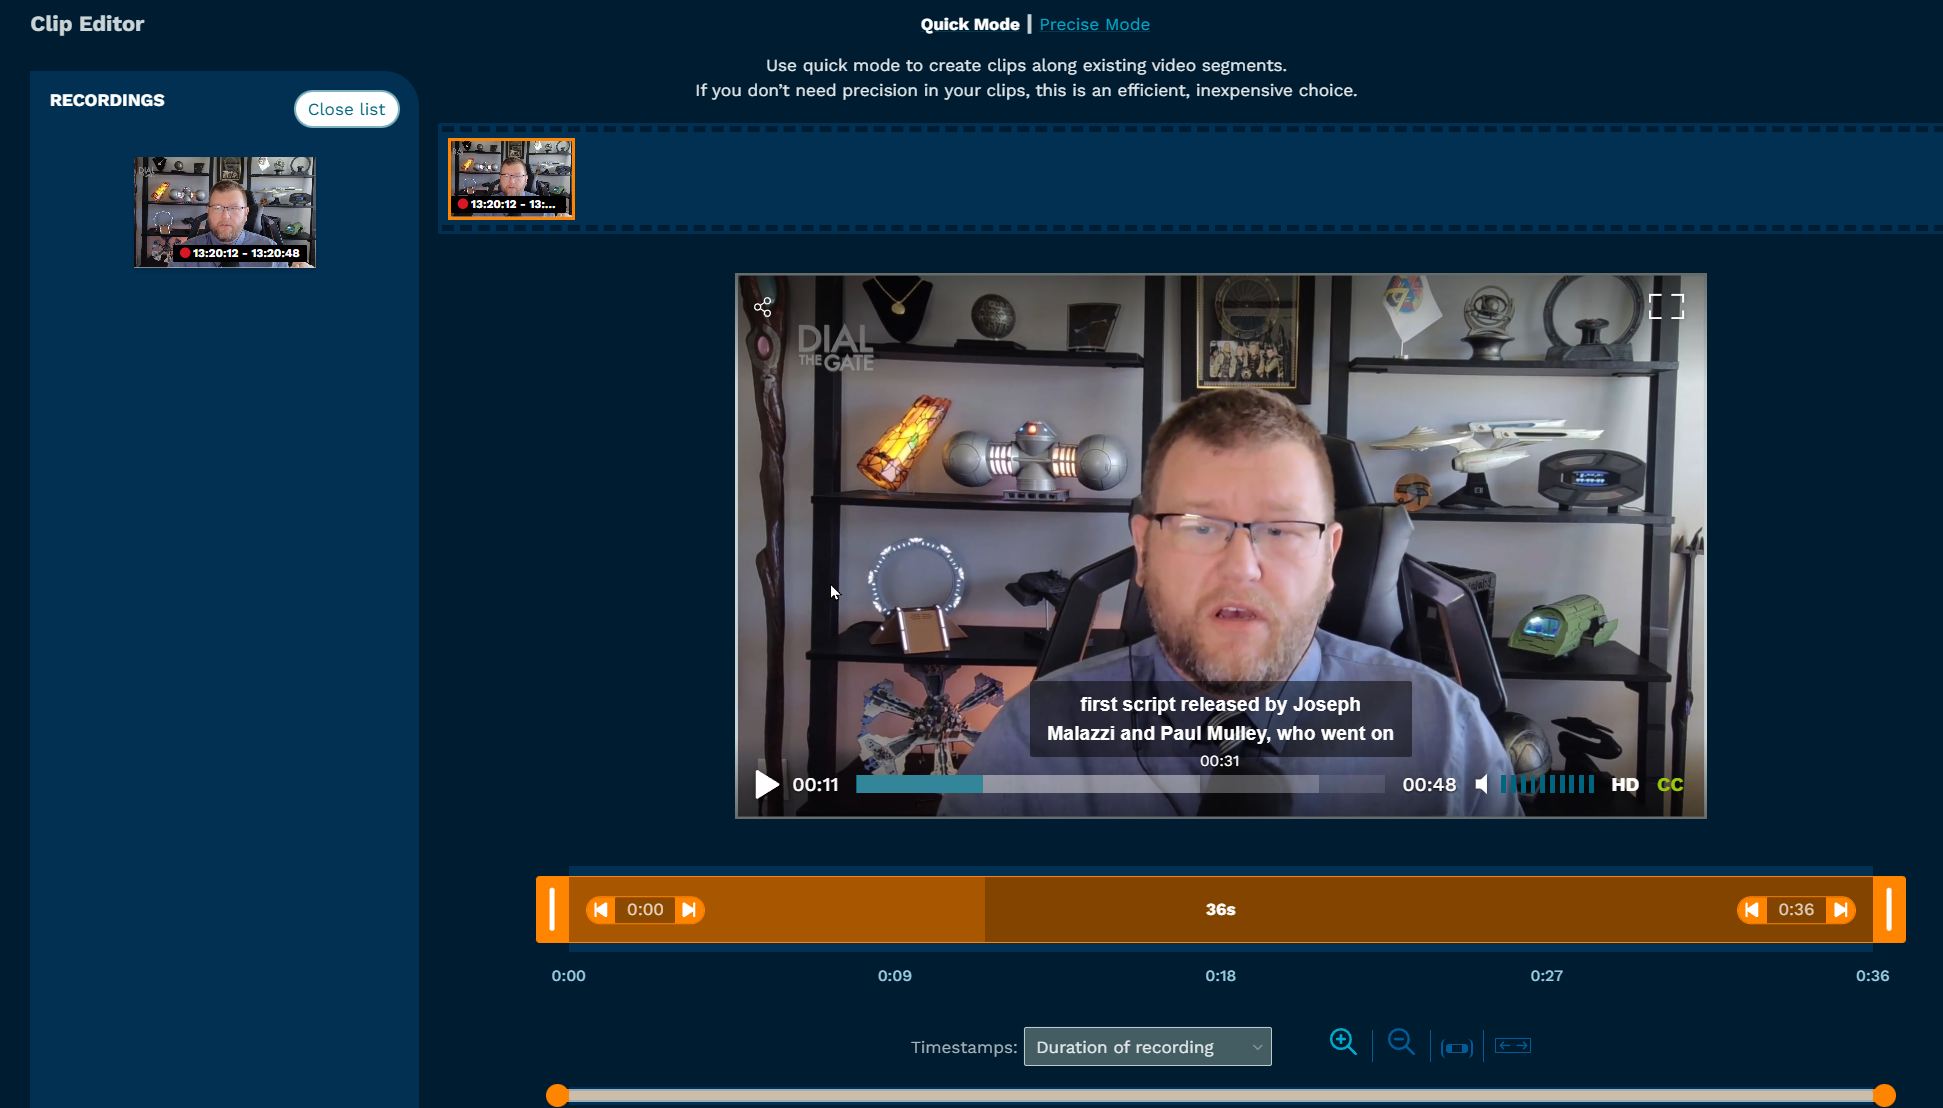Select the clip thumbnail in the strip
This screenshot has height=1108, width=1943.
tap(511, 179)
